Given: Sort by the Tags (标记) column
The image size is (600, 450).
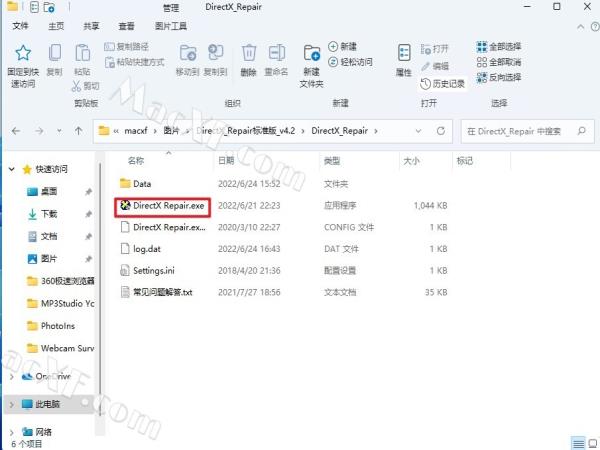Looking at the screenshot, I should pos(465,161).
